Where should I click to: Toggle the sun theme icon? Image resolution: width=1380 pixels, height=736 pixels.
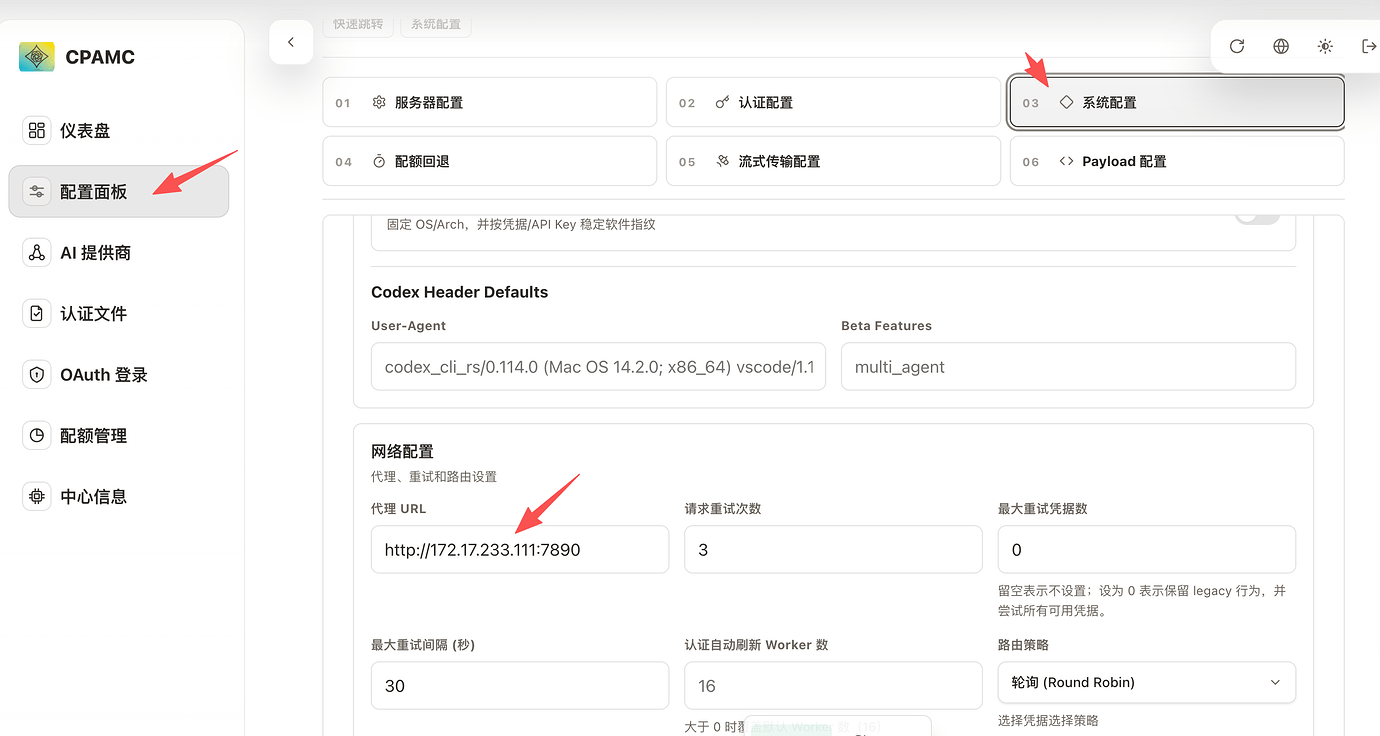tap(1325, 46)
